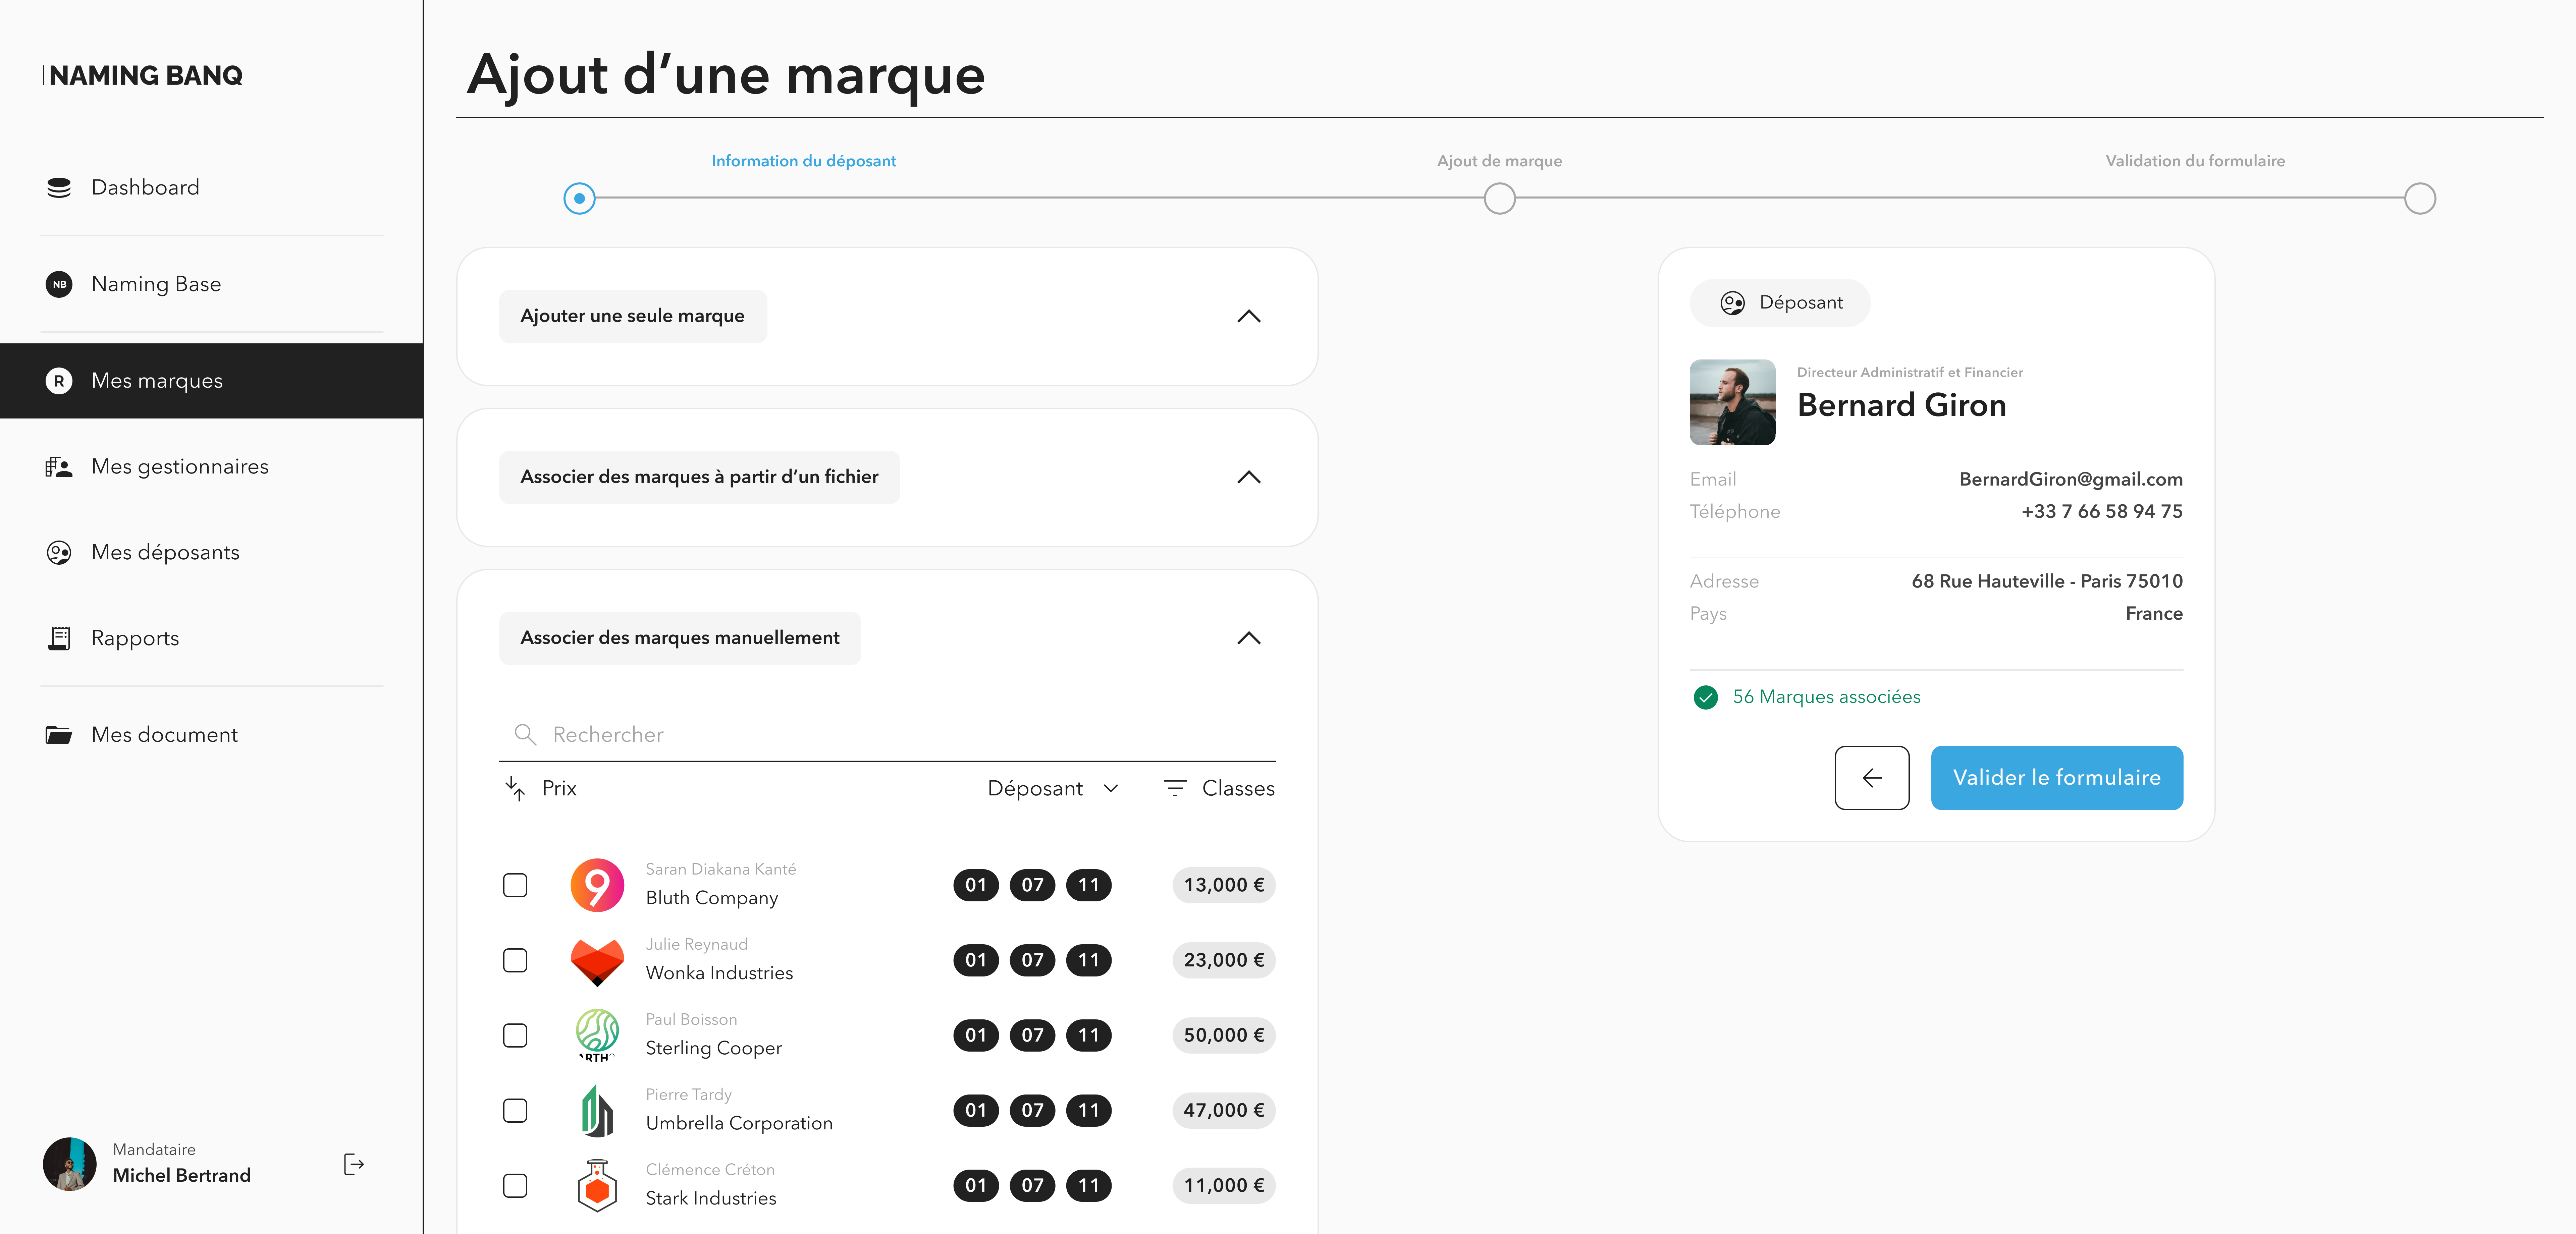Select the Information du déposant step circle

point(579,198)
